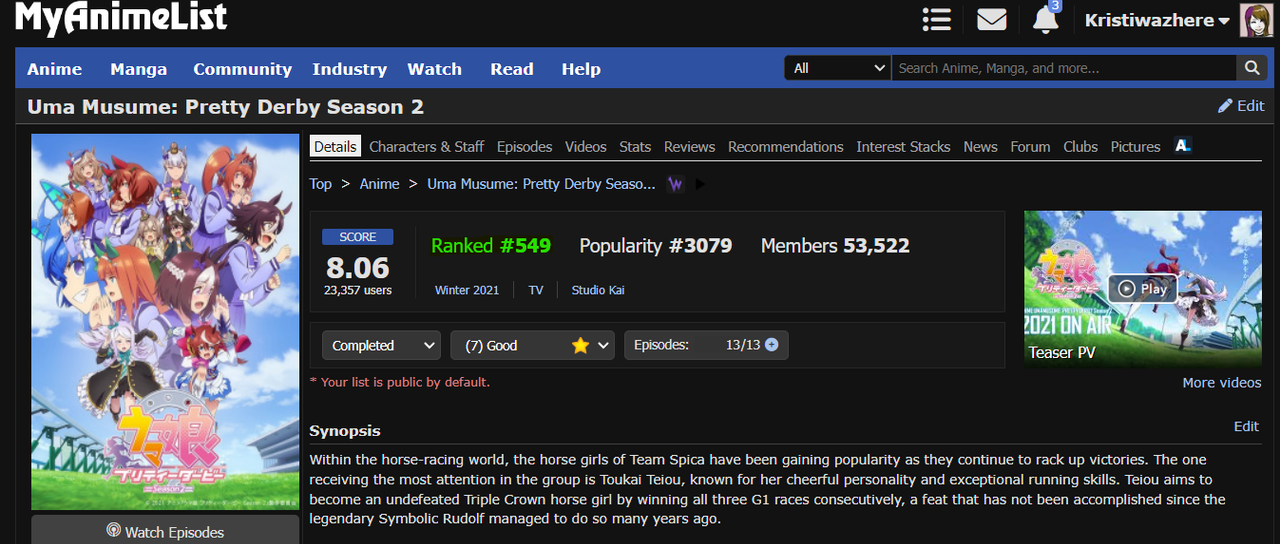Image resolution: width=1280 pixels, height=544 pixels.
Task: Click the Winter 2021 season link
Action: pyautogui.click(x=467, y=290)
